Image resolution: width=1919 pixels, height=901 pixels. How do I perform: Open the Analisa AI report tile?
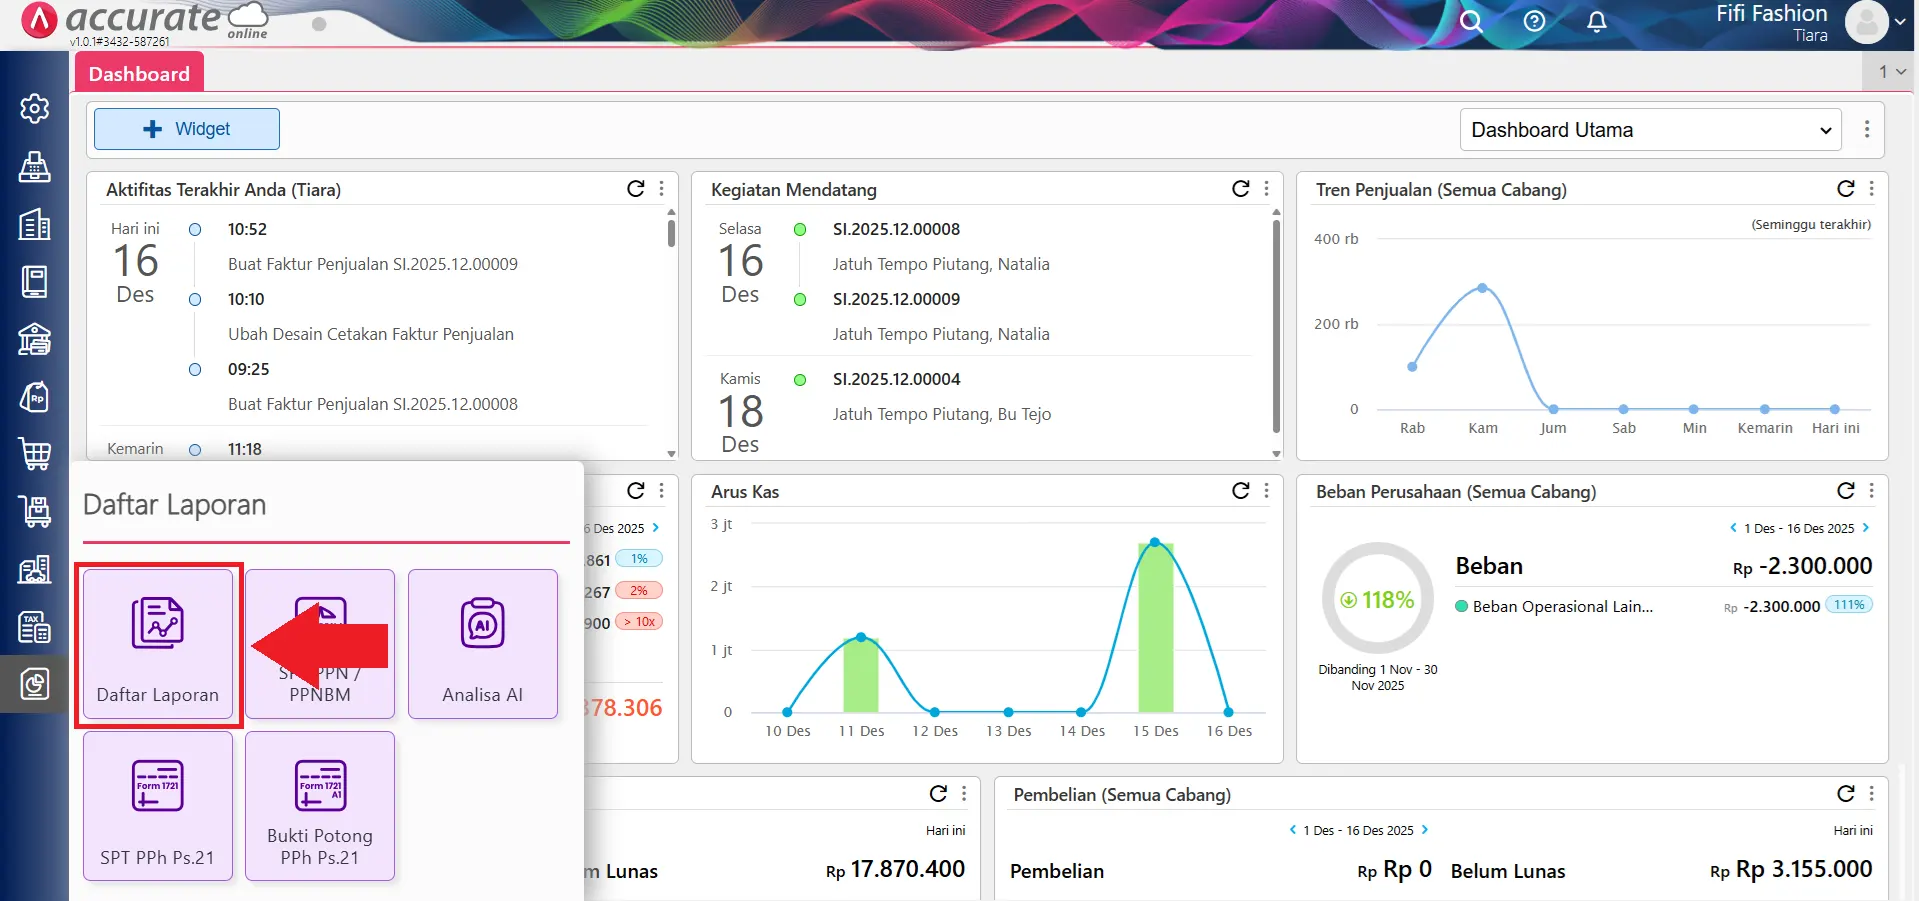tap(482, 643)
